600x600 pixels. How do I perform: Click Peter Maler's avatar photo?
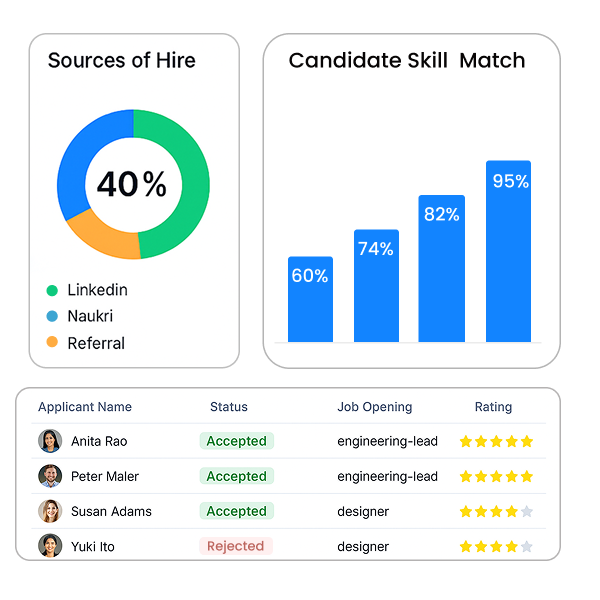(x=50, y=476)
